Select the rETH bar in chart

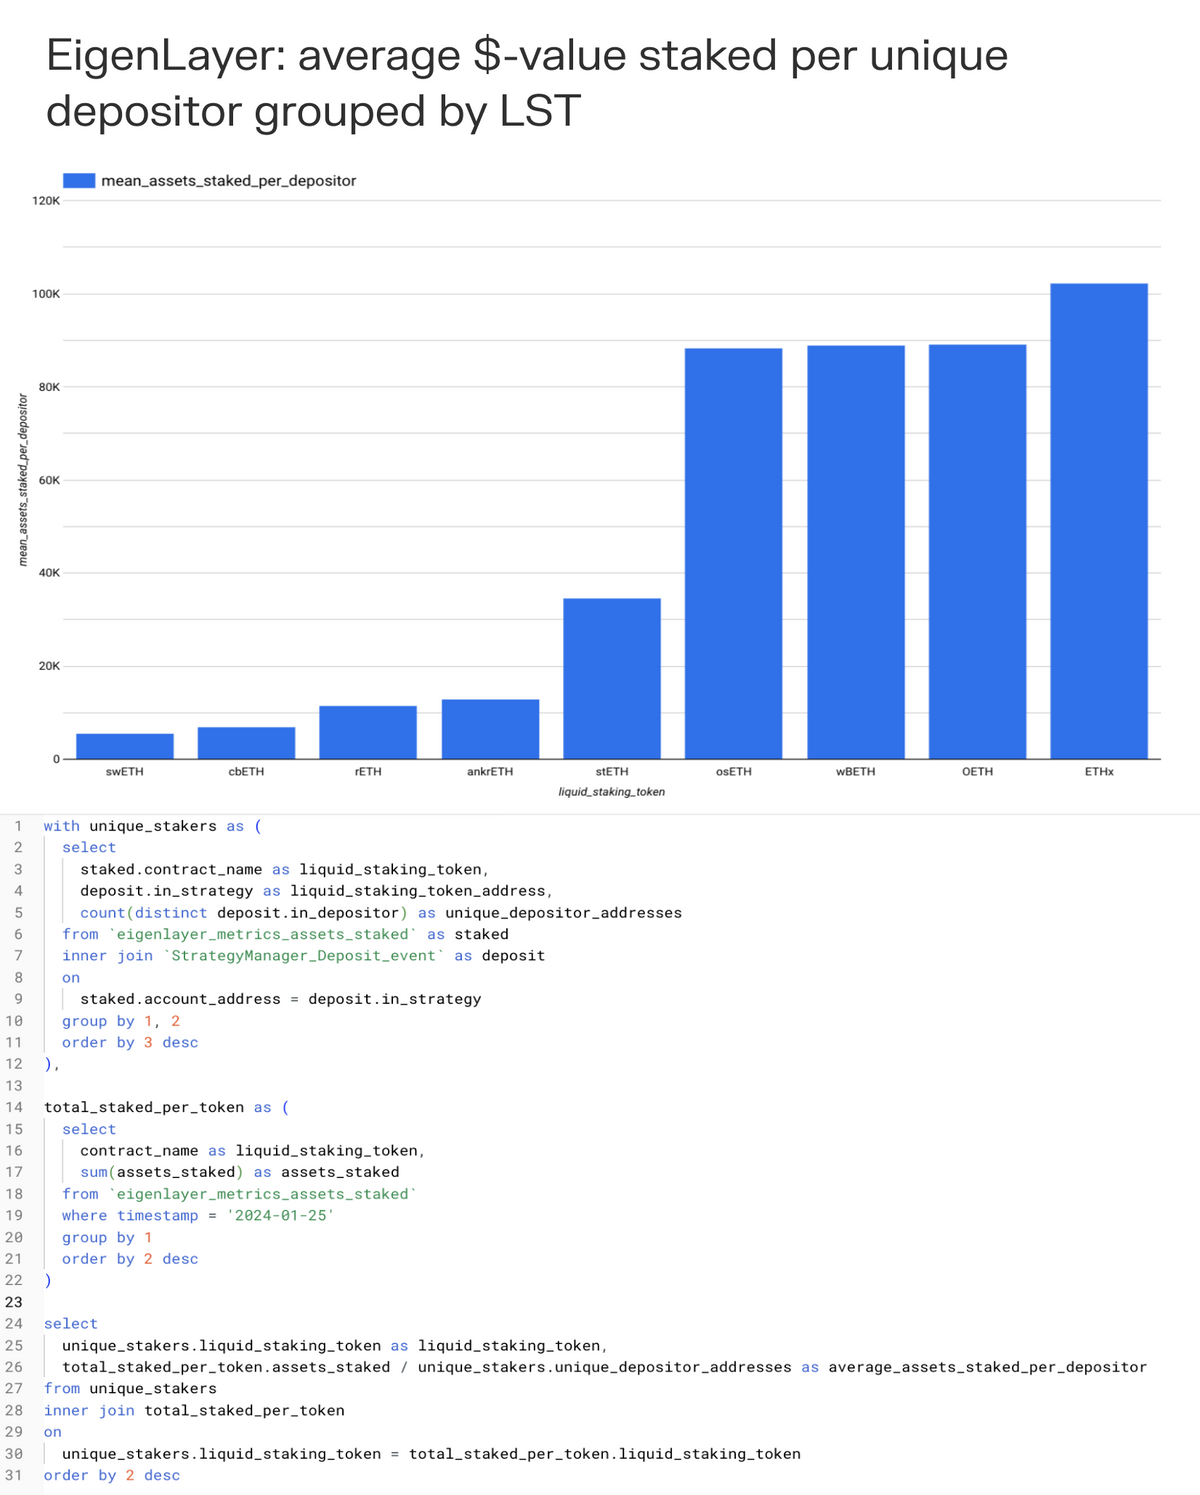point(368,732)
